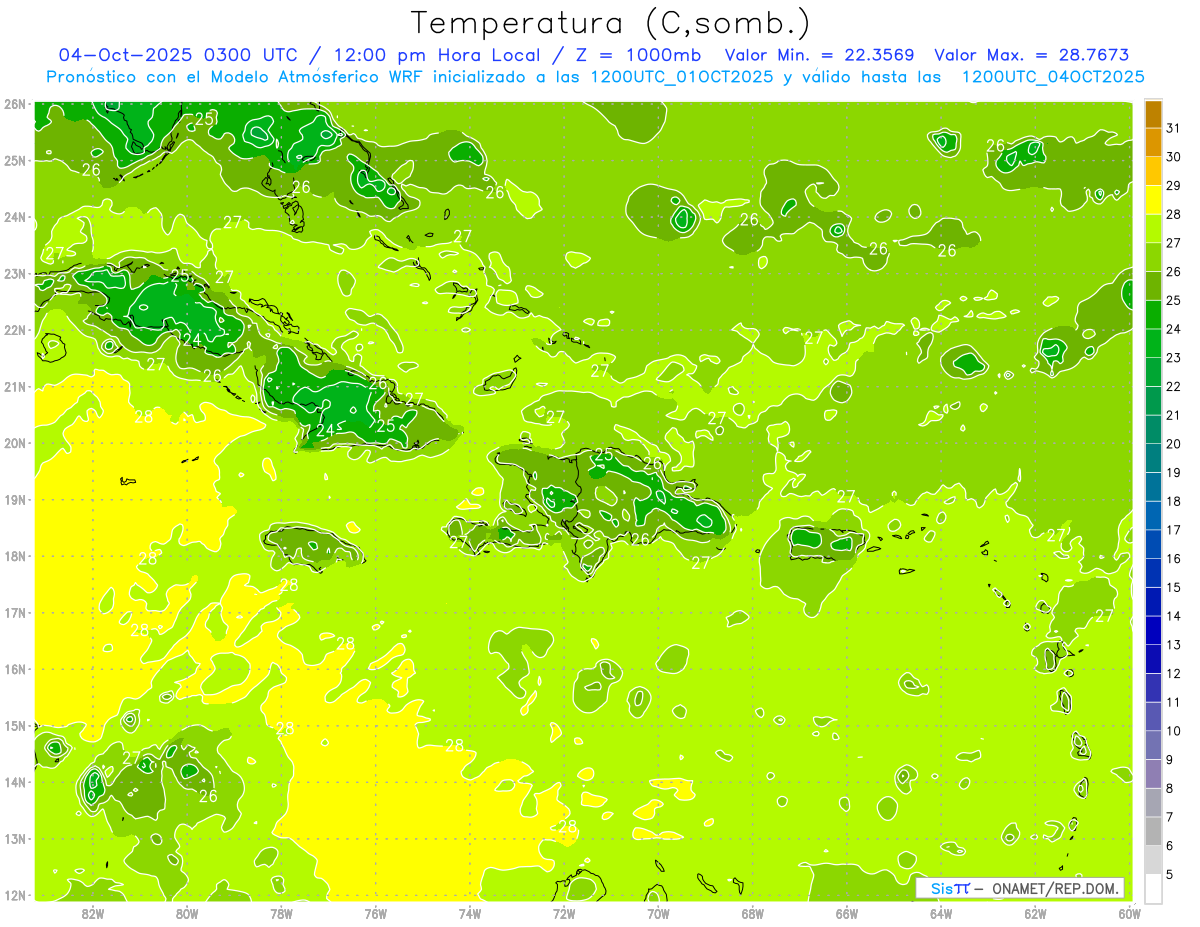
Task: Click the '64W' longitude axis label
Action: [941, 913]
